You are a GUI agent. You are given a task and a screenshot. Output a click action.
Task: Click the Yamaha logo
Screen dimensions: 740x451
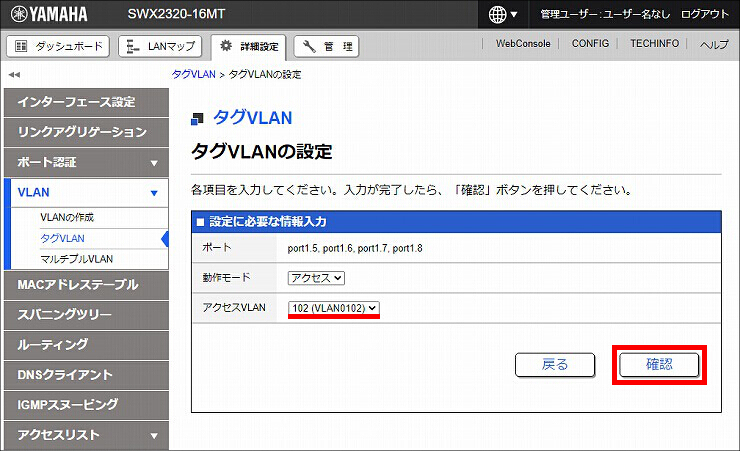click(49, 14)
